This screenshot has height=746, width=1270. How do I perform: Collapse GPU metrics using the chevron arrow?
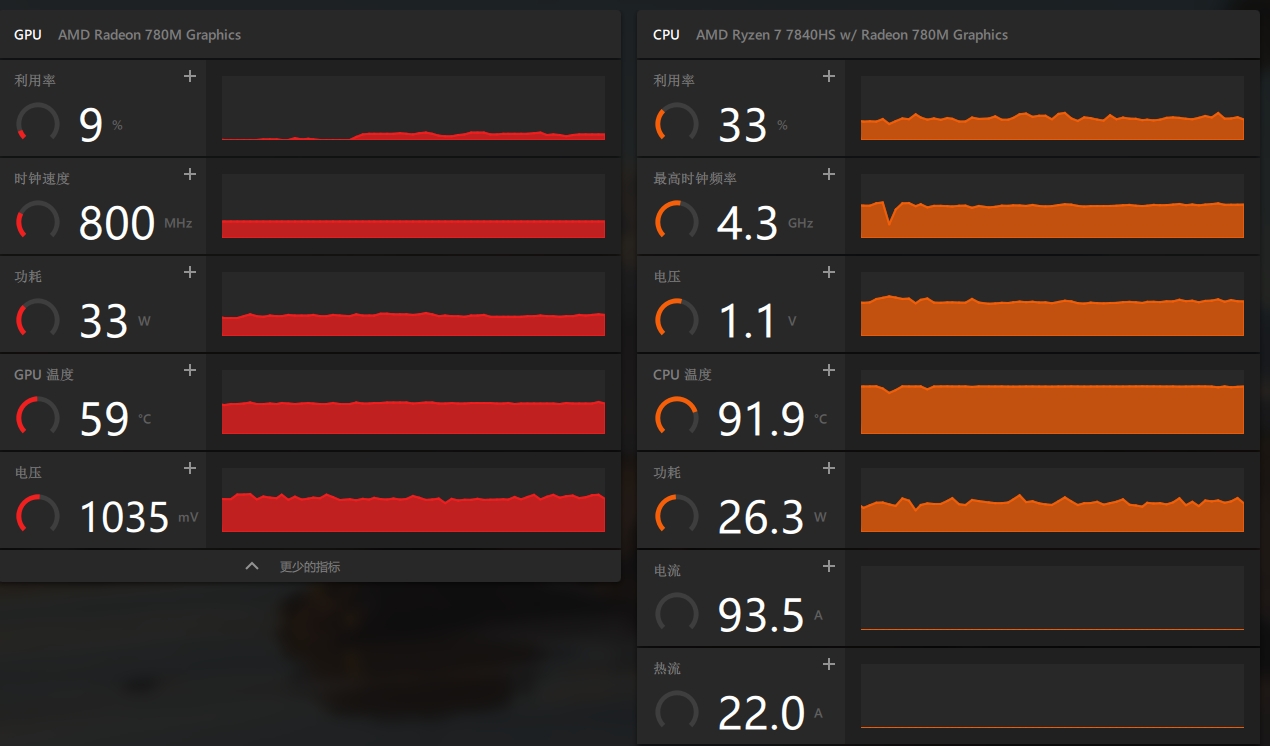252,566
